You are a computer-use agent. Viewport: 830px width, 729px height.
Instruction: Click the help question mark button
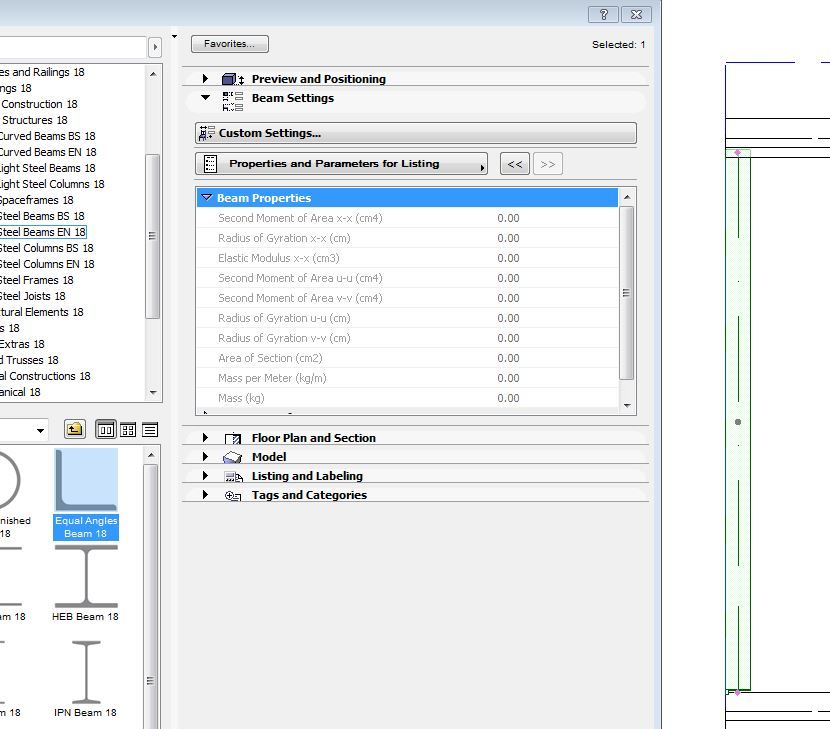point(603,14)
